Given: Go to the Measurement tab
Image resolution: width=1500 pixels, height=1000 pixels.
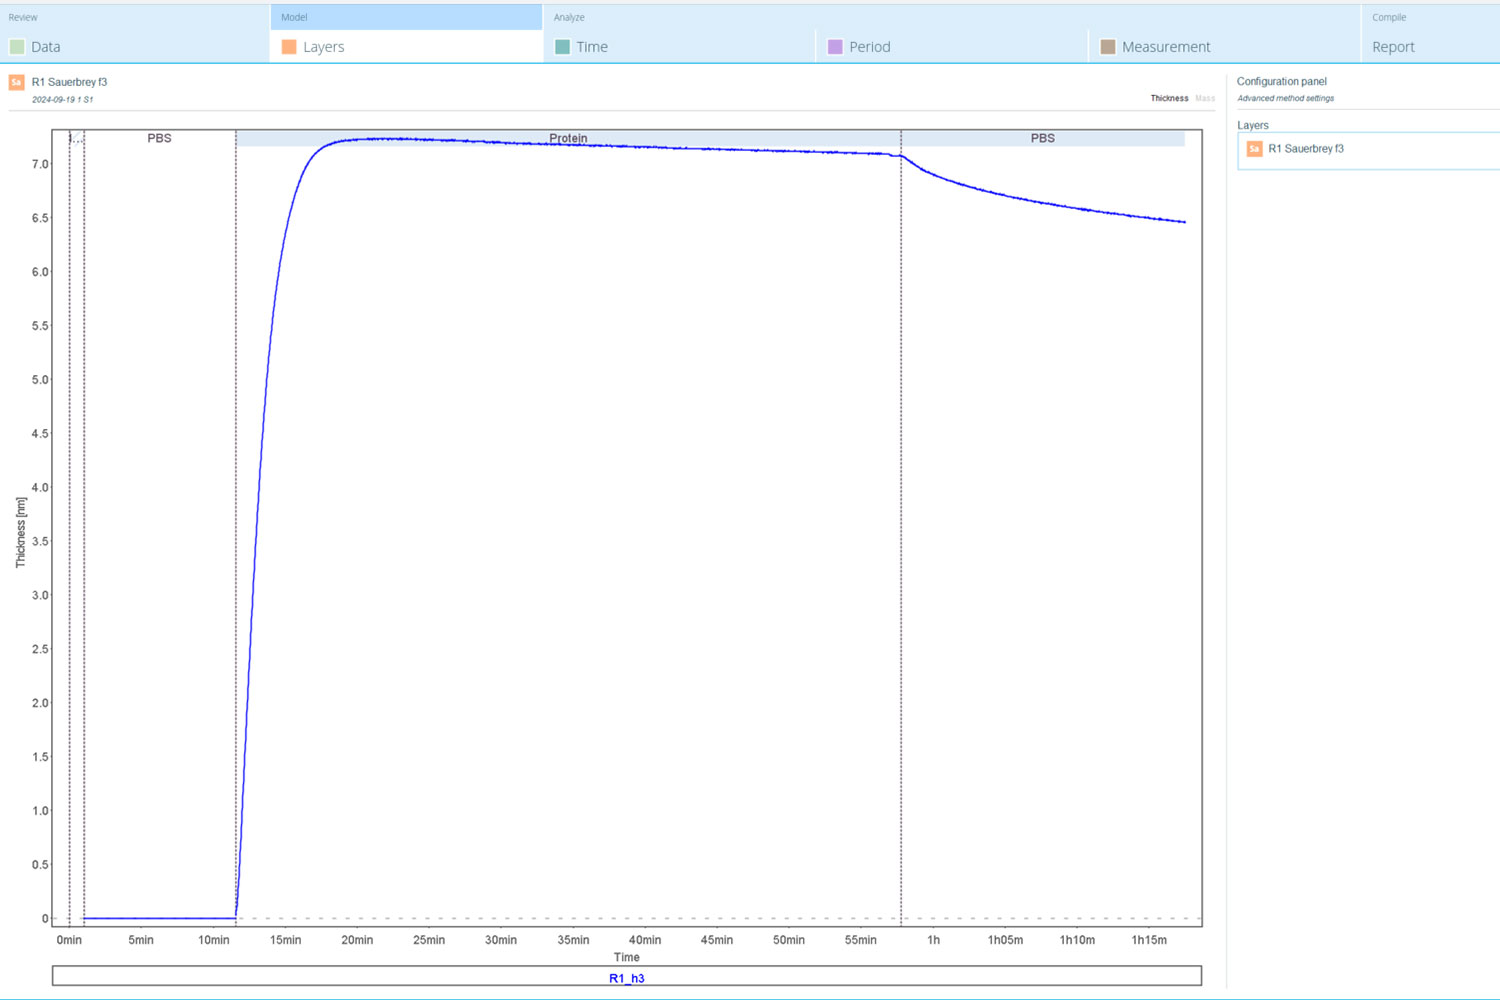Looking at the screenshot, I should tap(1166, 47).
